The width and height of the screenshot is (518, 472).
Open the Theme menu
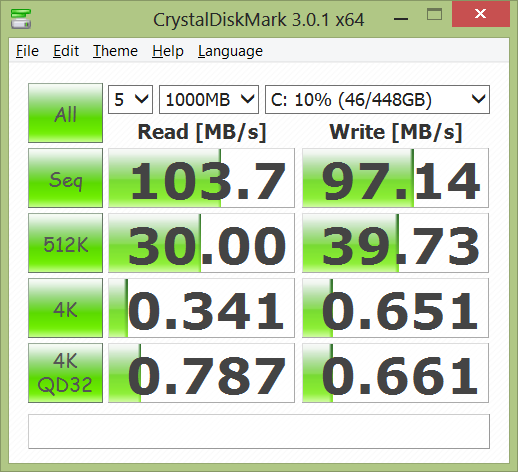115,51
